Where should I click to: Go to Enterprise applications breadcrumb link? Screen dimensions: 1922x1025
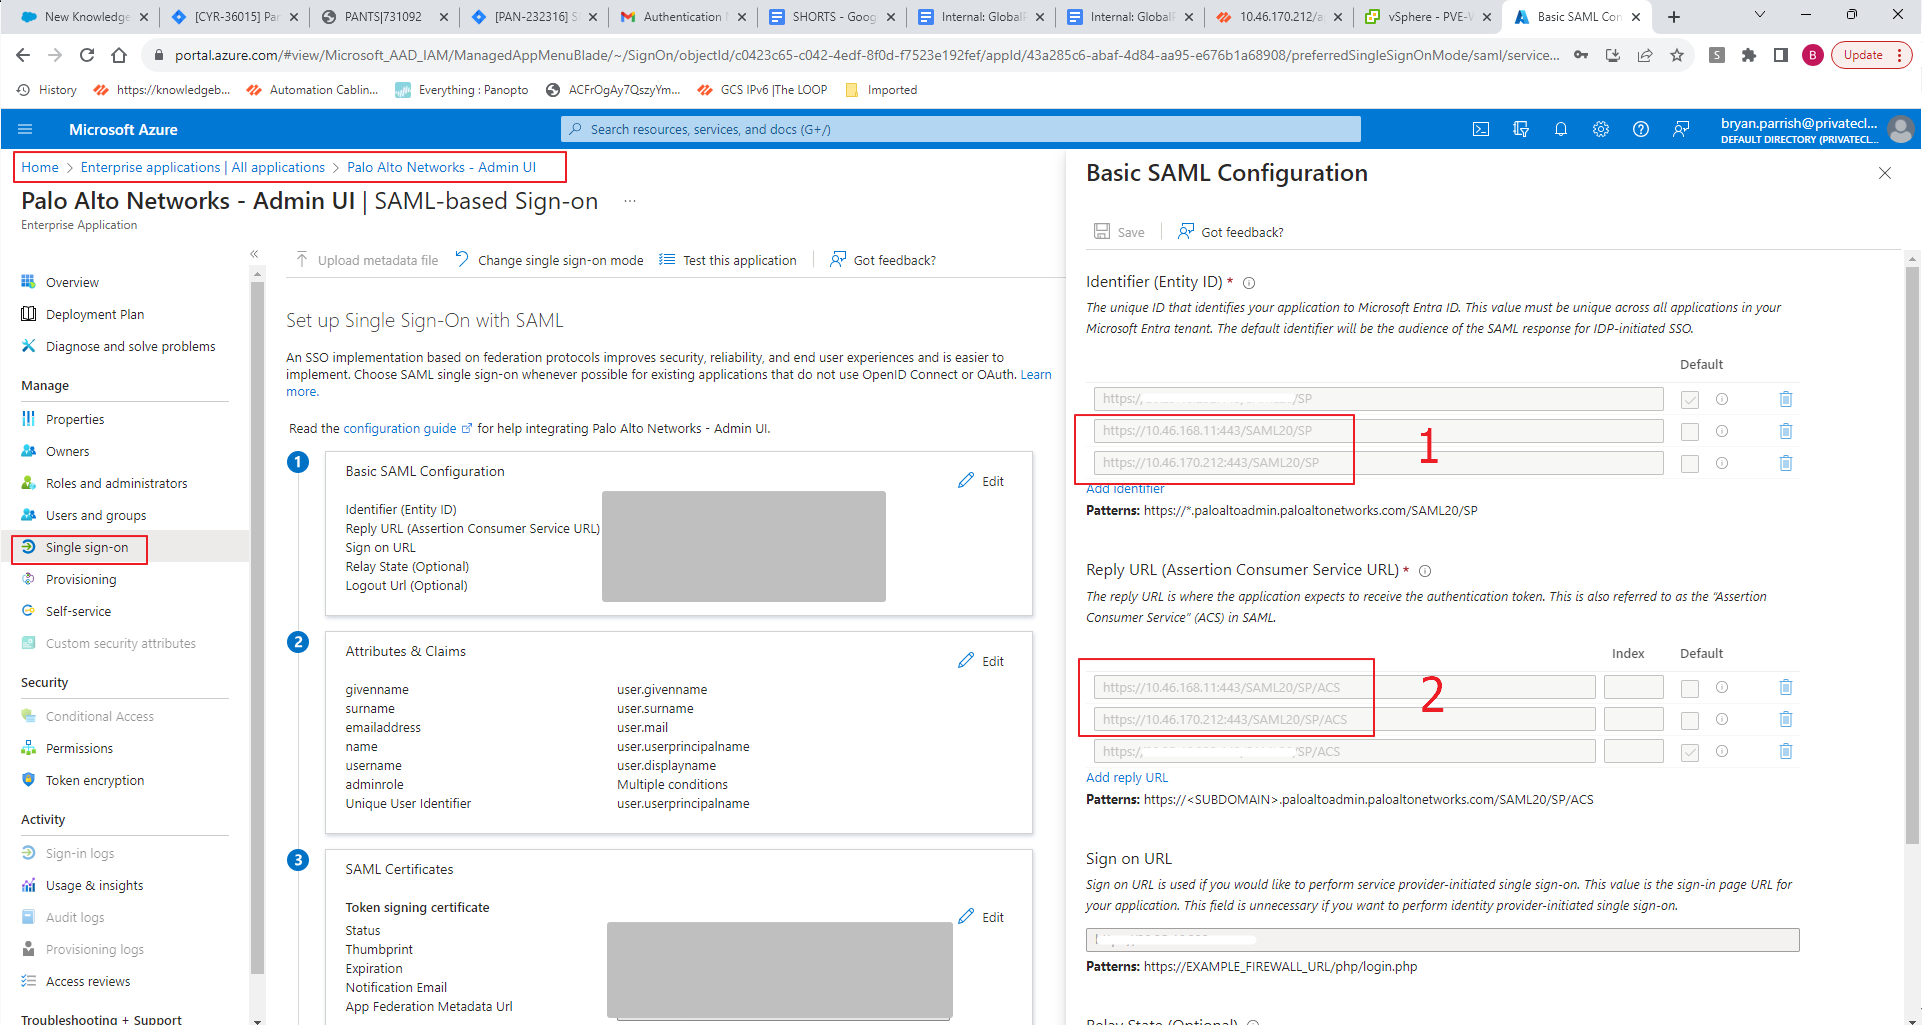203,167
